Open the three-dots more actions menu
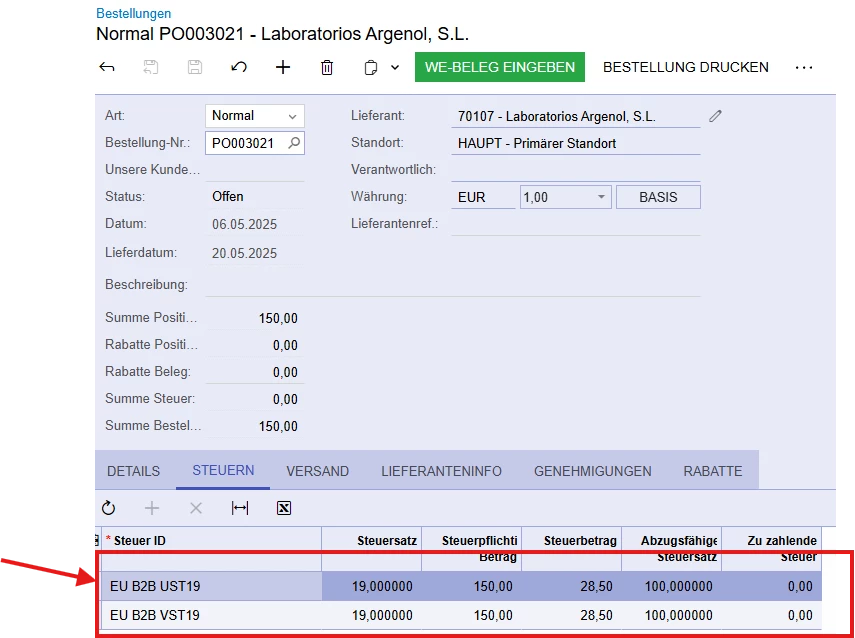The height and width of the screenshot is (638, 855). pos(804,68)
